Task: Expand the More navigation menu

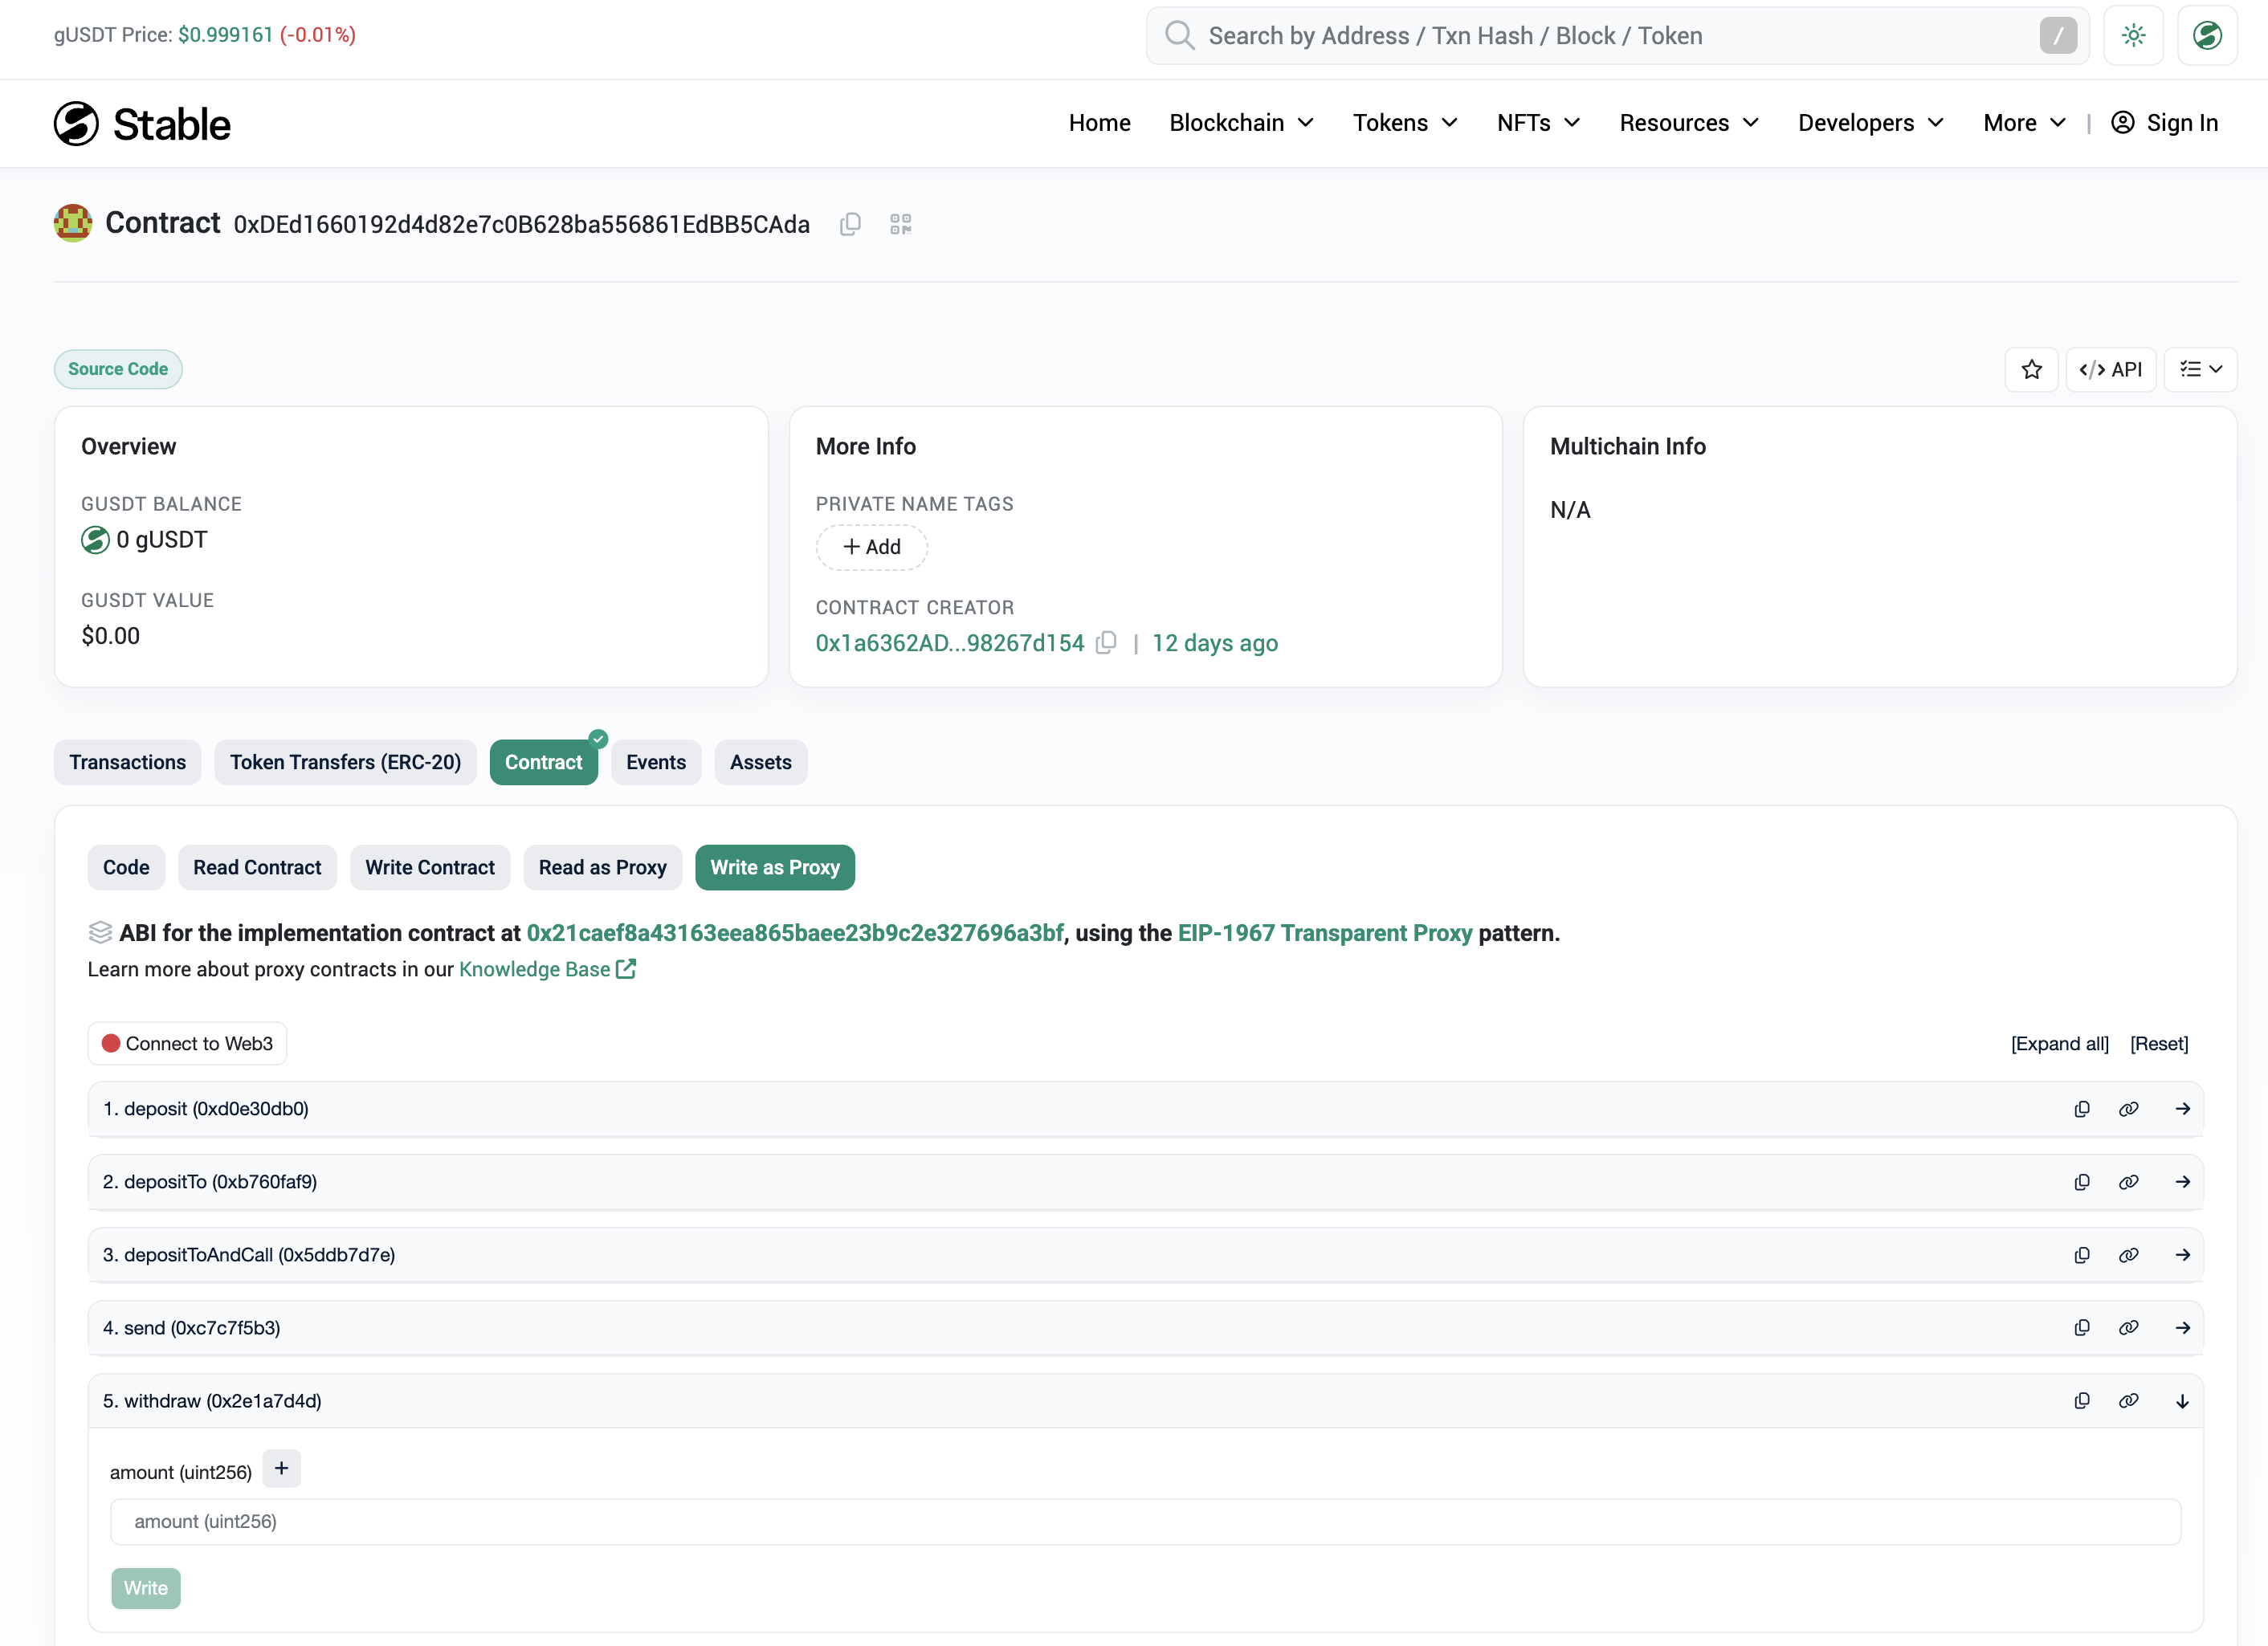Action: click(2022, 123)
